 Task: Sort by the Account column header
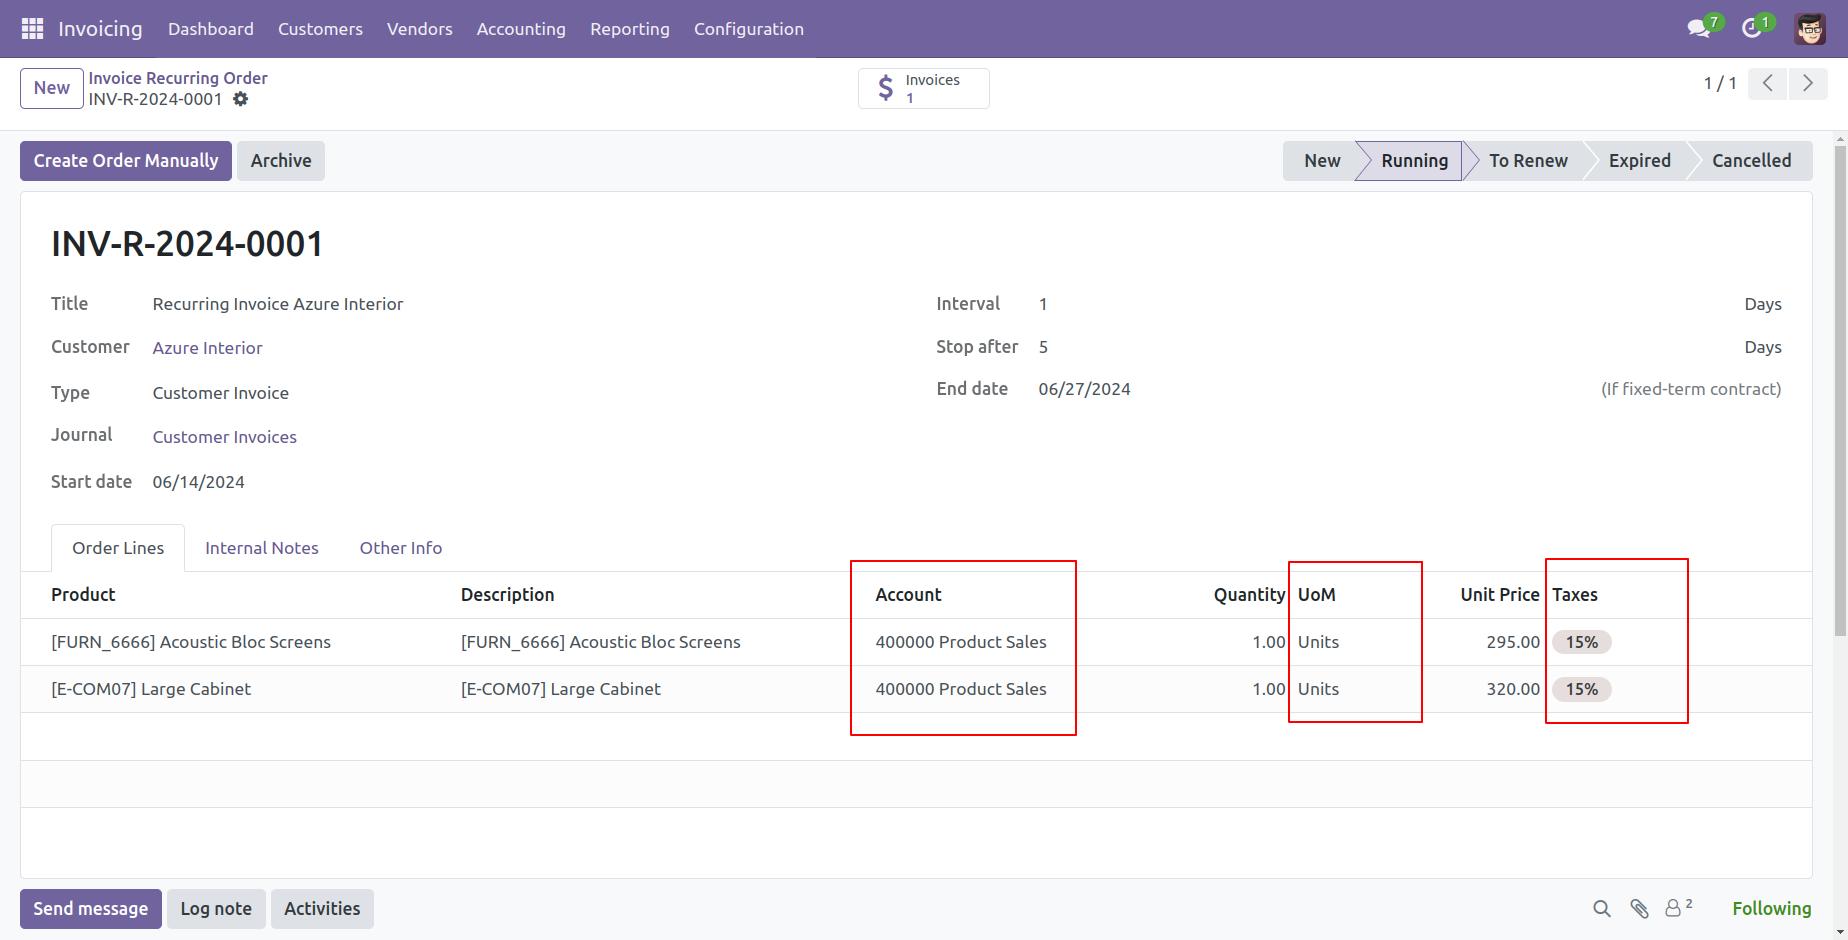(x=909, y=595)
